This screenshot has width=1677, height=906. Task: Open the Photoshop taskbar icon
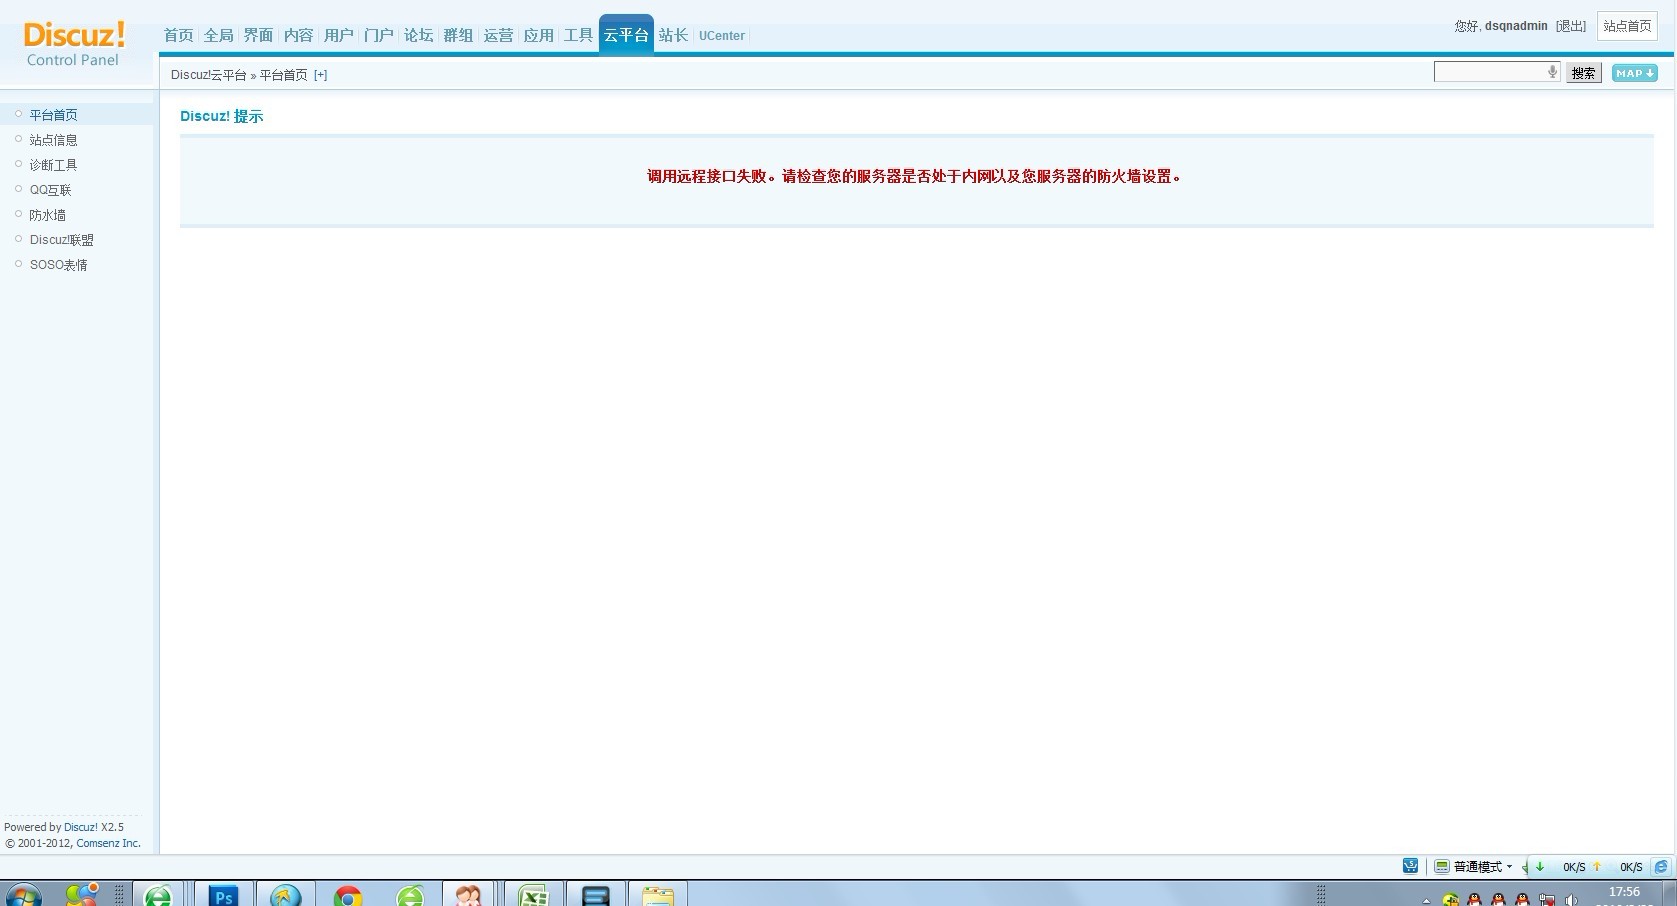pos(224,894)
